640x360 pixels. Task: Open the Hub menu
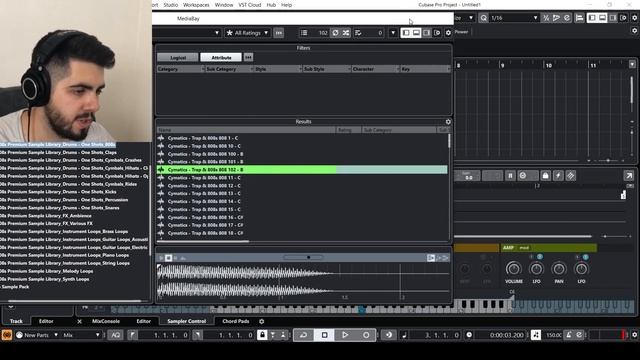click(x=271, y=5)
